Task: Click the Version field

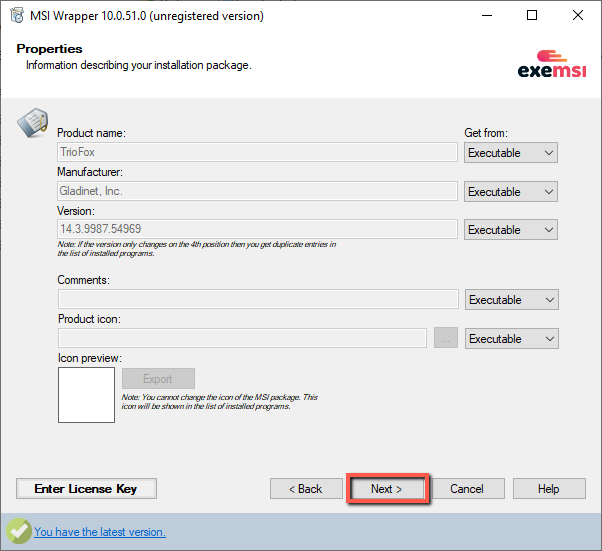Action: point(257,229)
